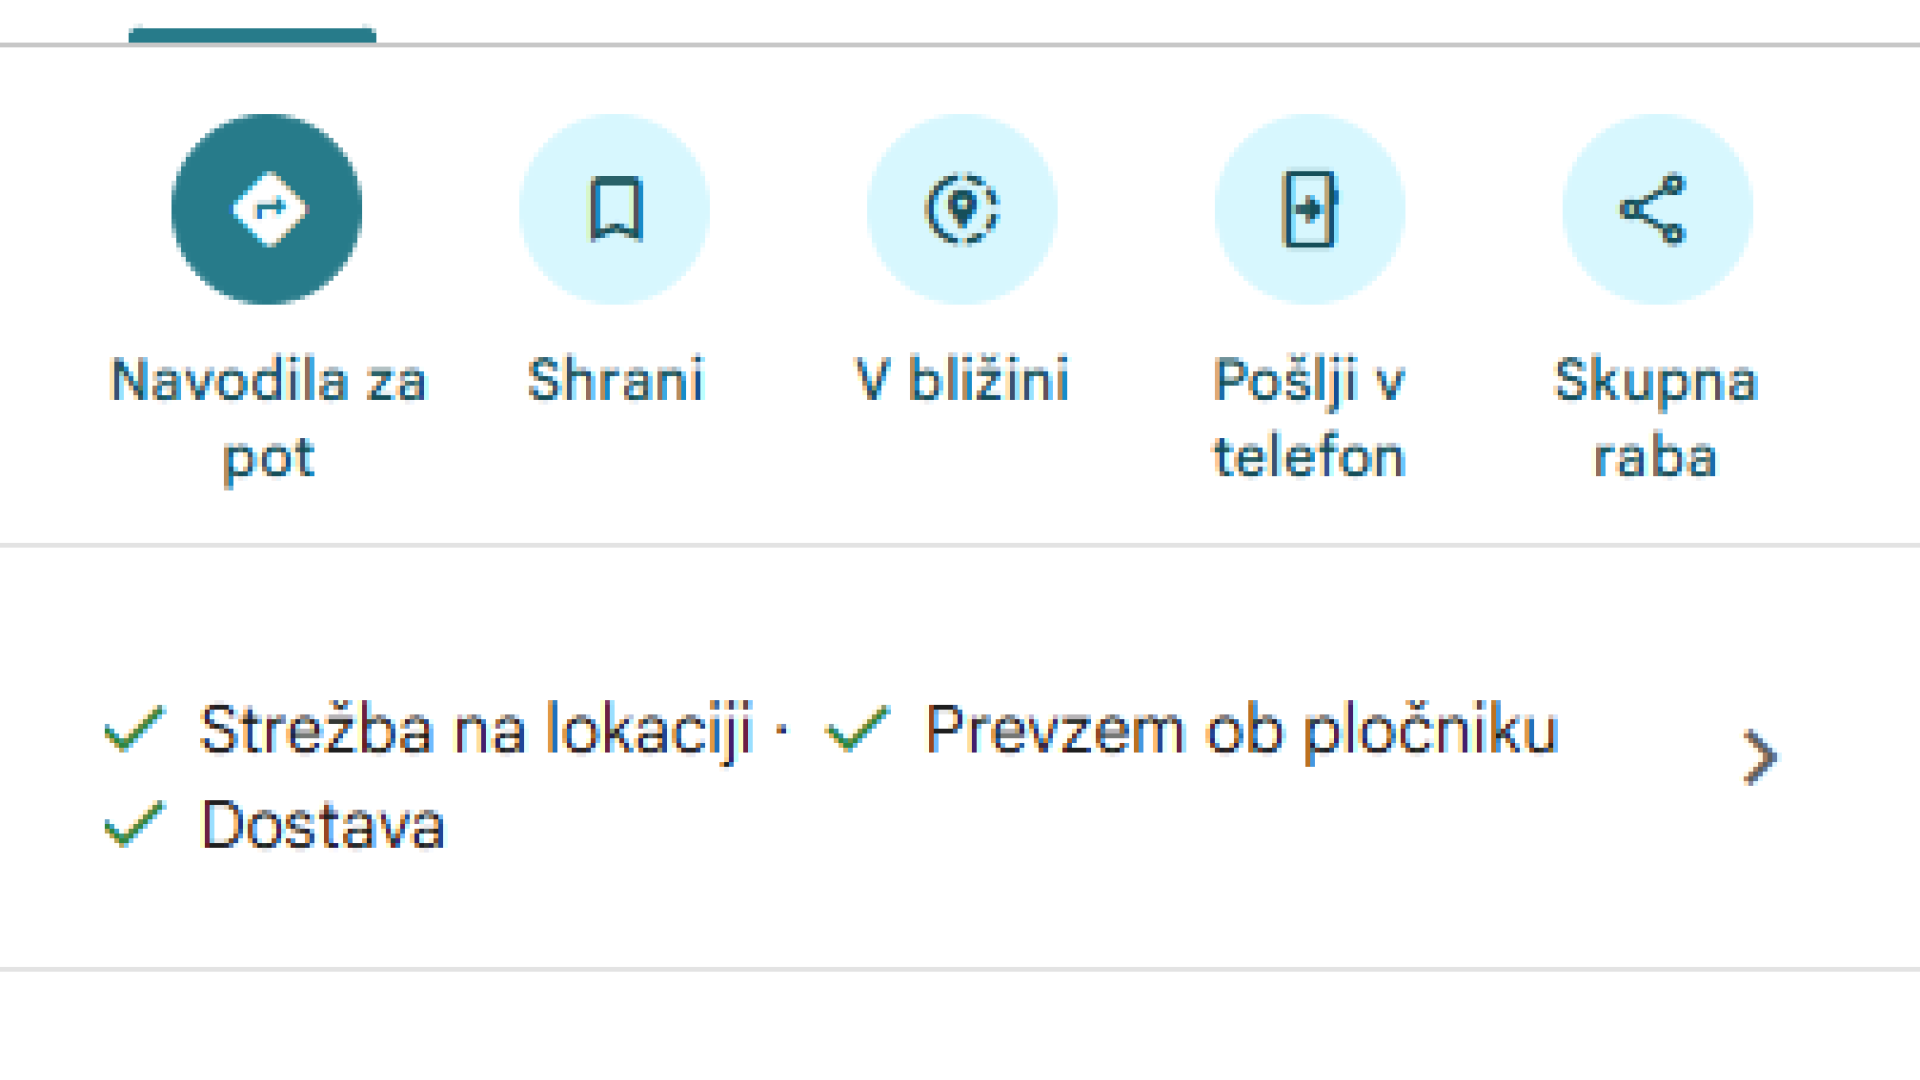Select the highlighted active tab underline
This screenshot has width=1920, height=1080.
click(252, 35)
